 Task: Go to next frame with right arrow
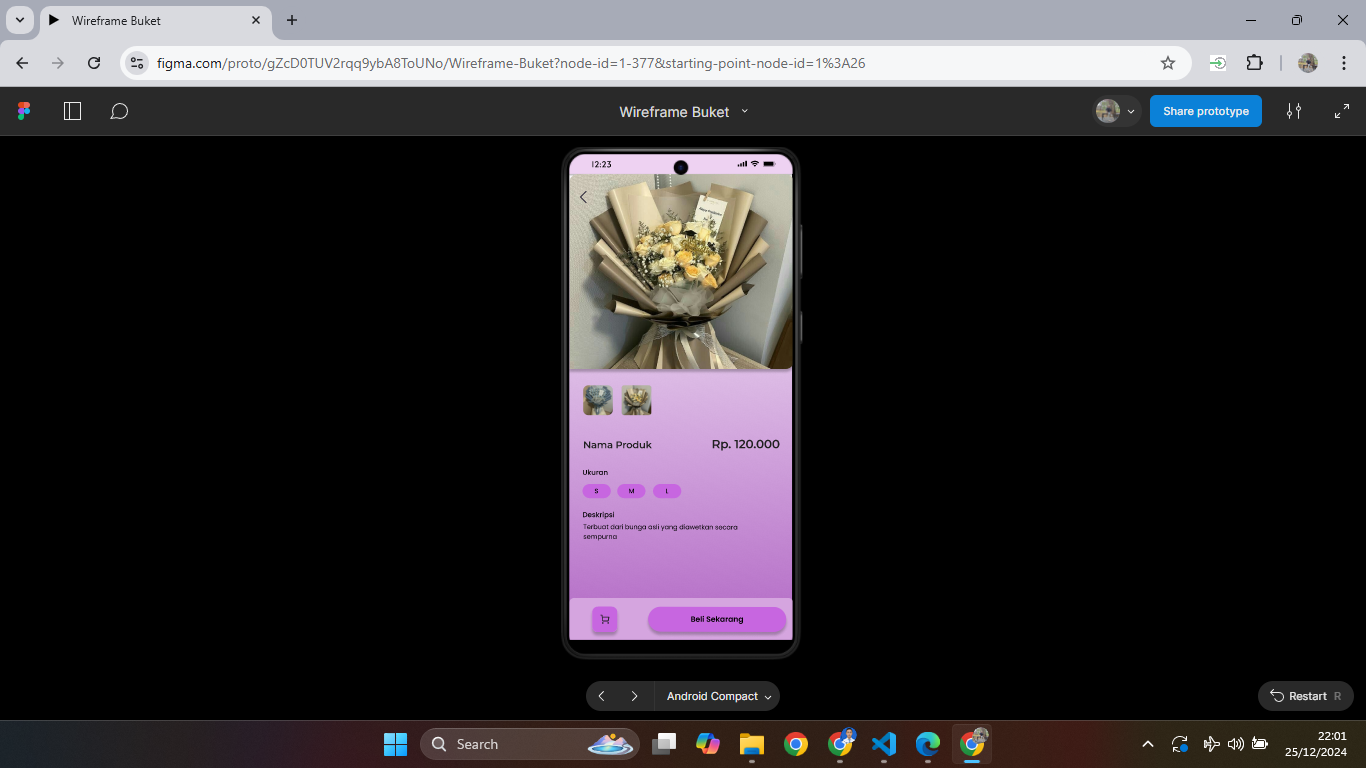tap(634, 696)
